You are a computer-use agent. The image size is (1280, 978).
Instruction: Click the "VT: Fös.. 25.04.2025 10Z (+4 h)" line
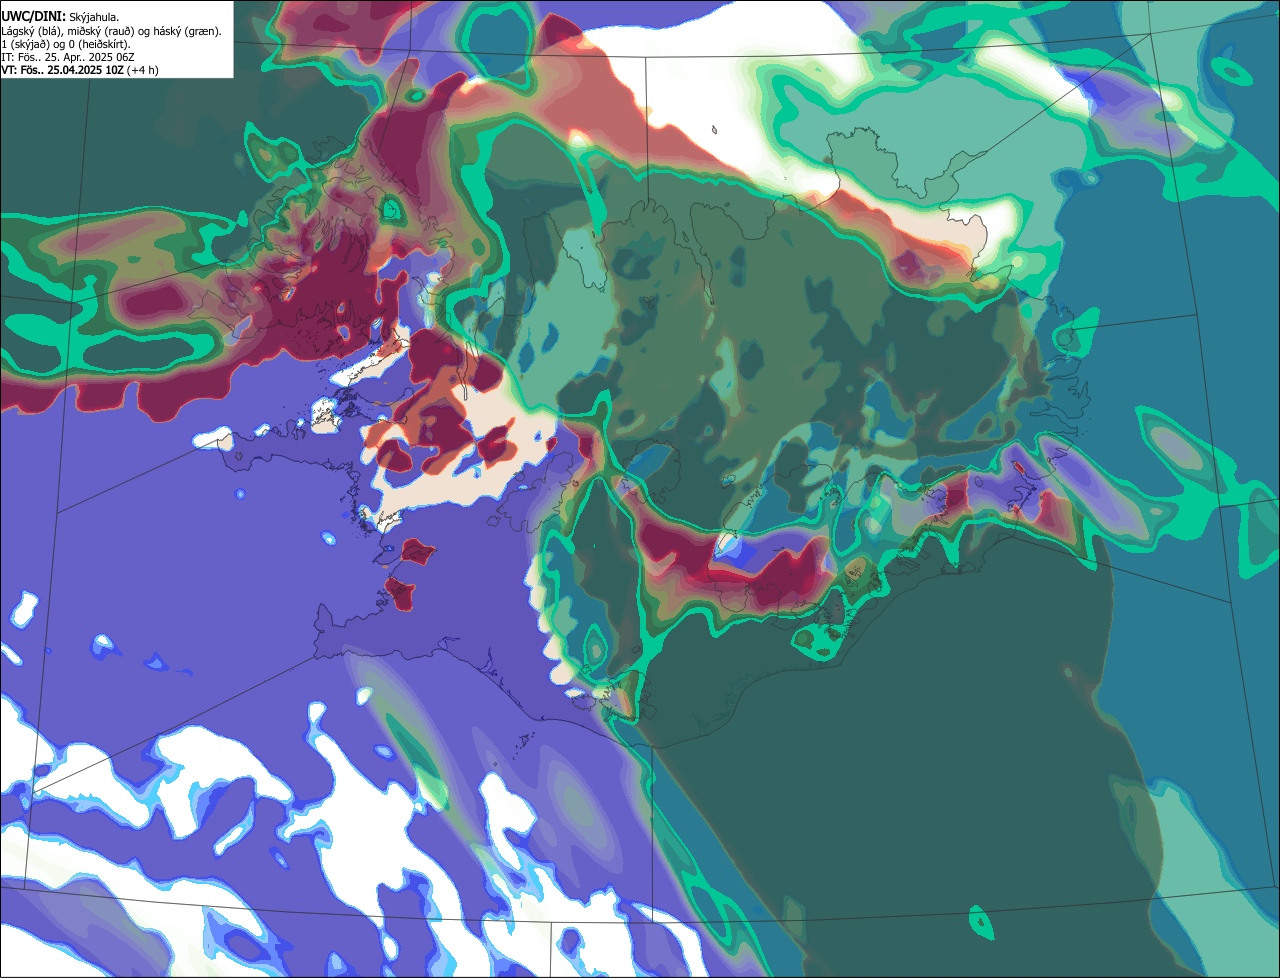(80, 70)
